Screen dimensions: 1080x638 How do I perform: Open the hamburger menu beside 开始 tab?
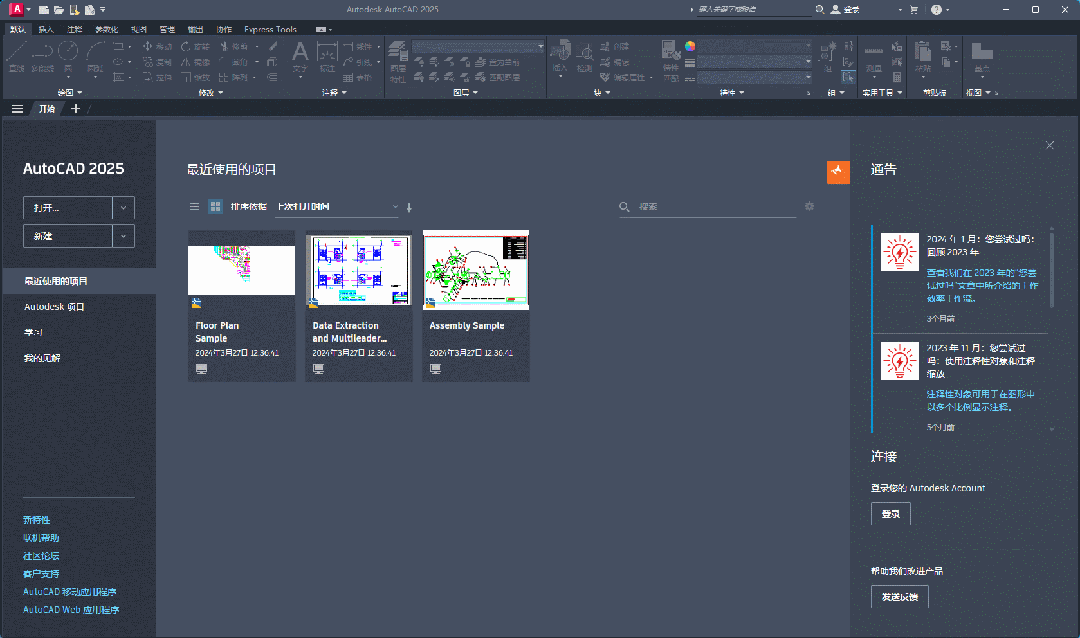point(17,109)
